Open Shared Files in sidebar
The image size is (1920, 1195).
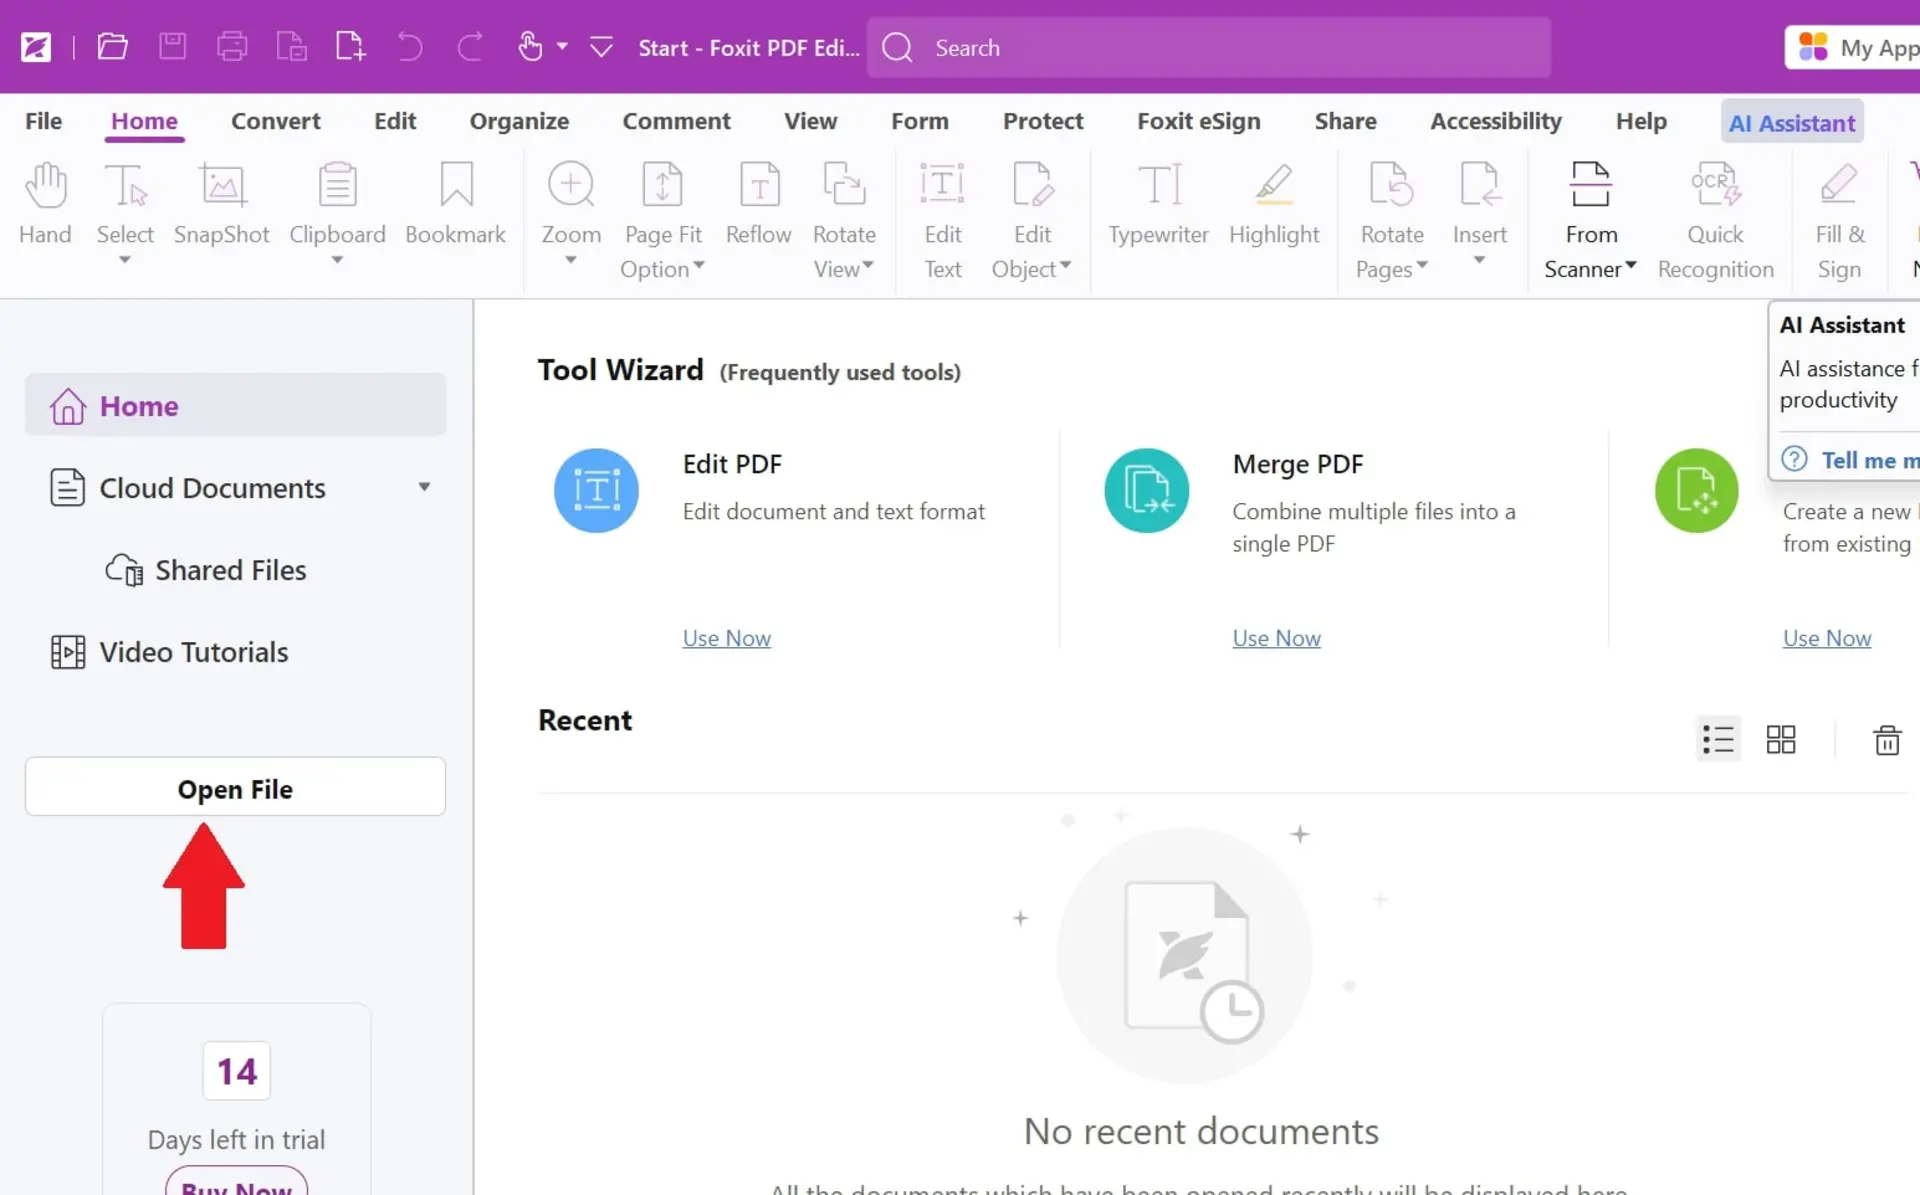[206, 570]
